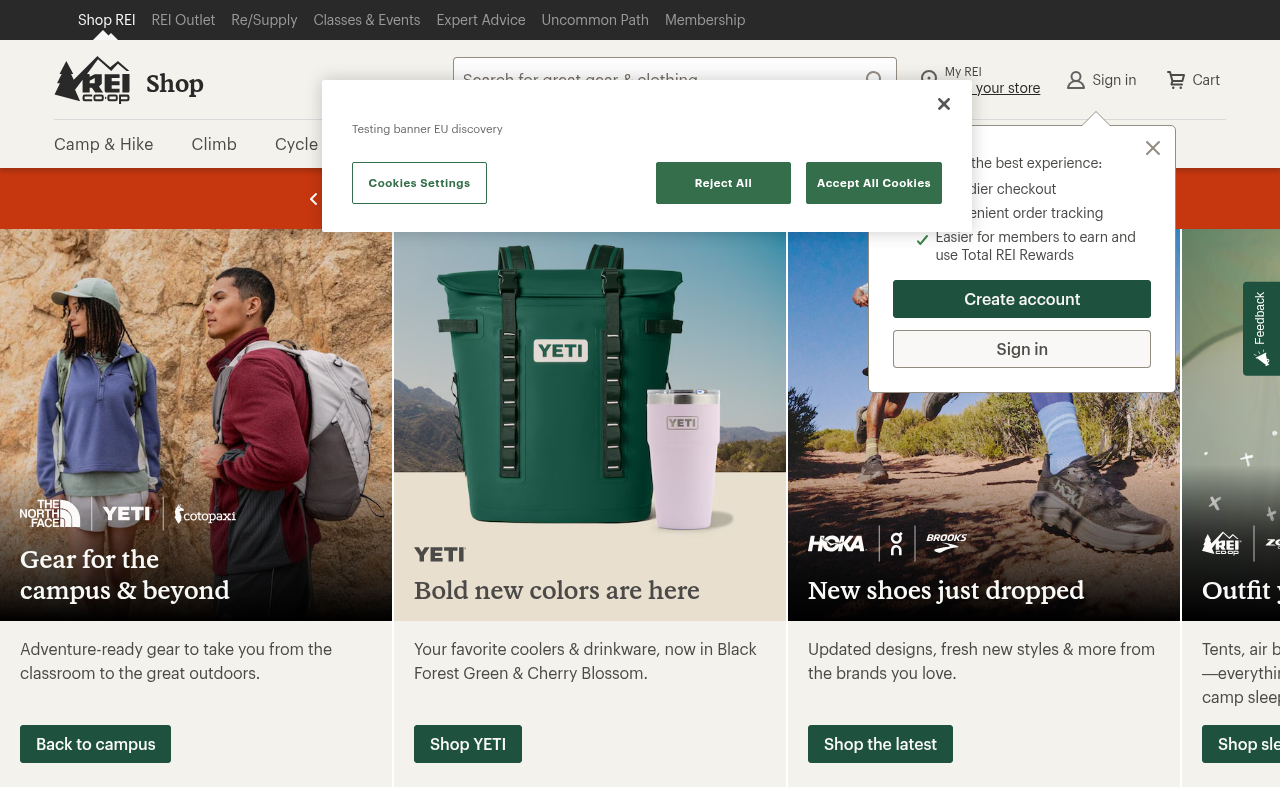
Task: Click the search magnifier icon
Action: pyautogui.click(x=874, y=78)
